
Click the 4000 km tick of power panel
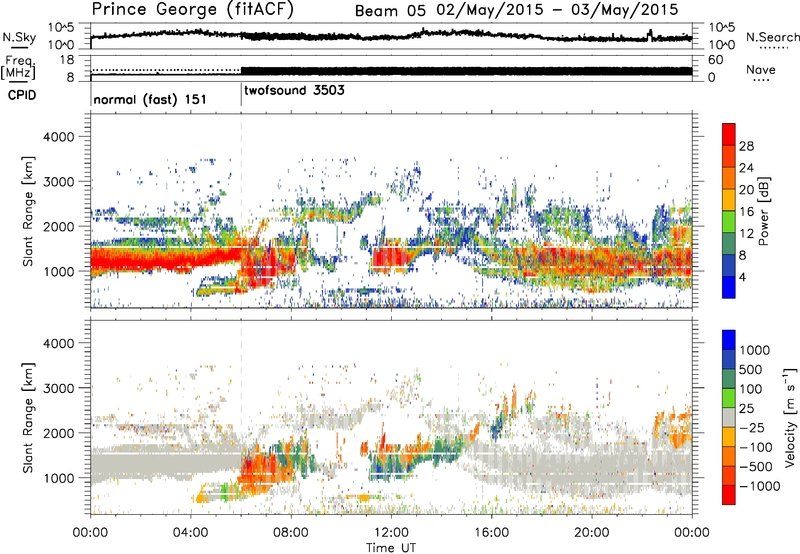59,137
